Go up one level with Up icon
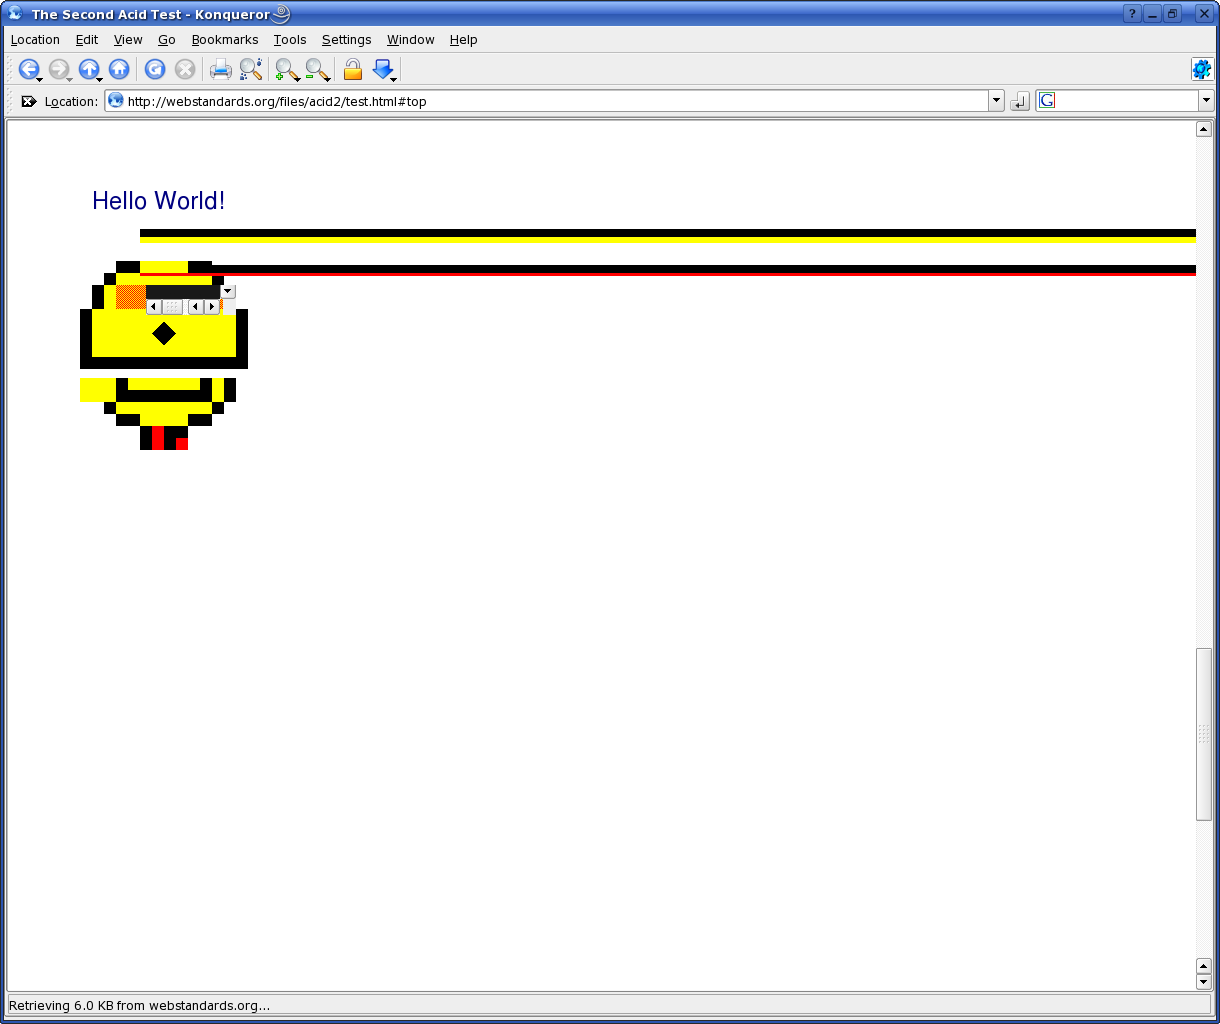 pyautogui.click(x=89, y=69)
